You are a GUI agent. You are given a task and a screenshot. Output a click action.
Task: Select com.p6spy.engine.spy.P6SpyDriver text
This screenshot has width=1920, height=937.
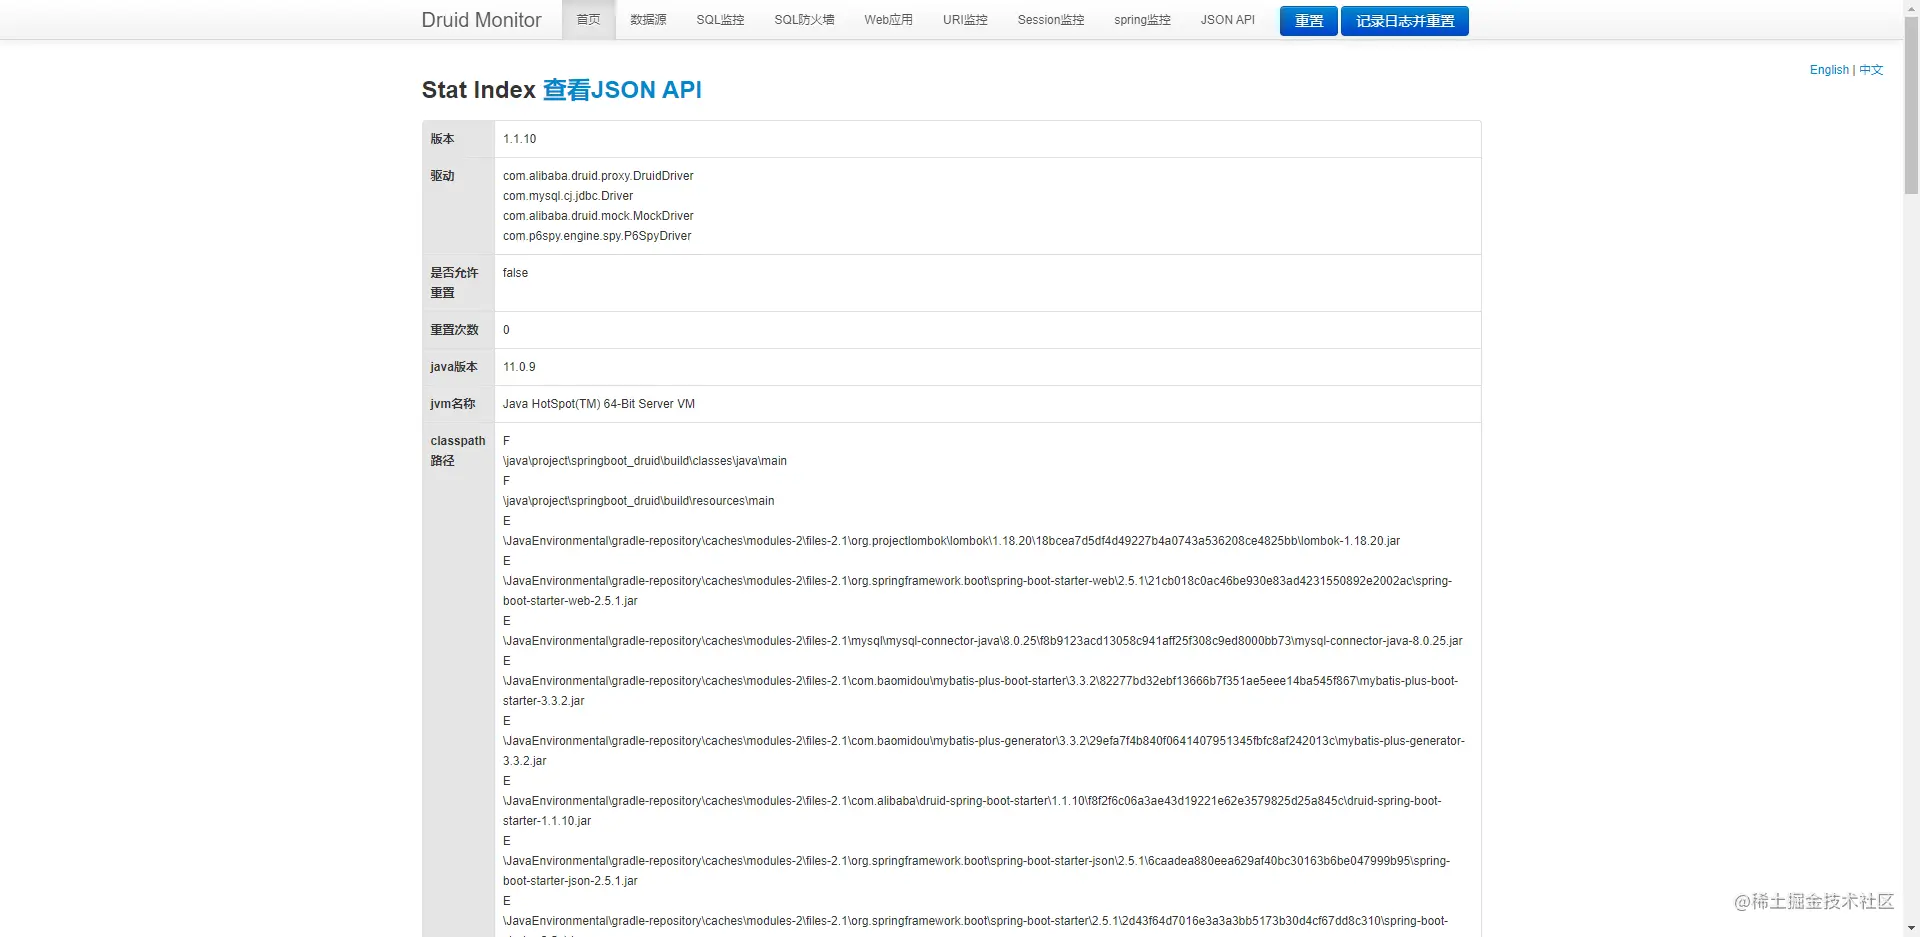597,236
